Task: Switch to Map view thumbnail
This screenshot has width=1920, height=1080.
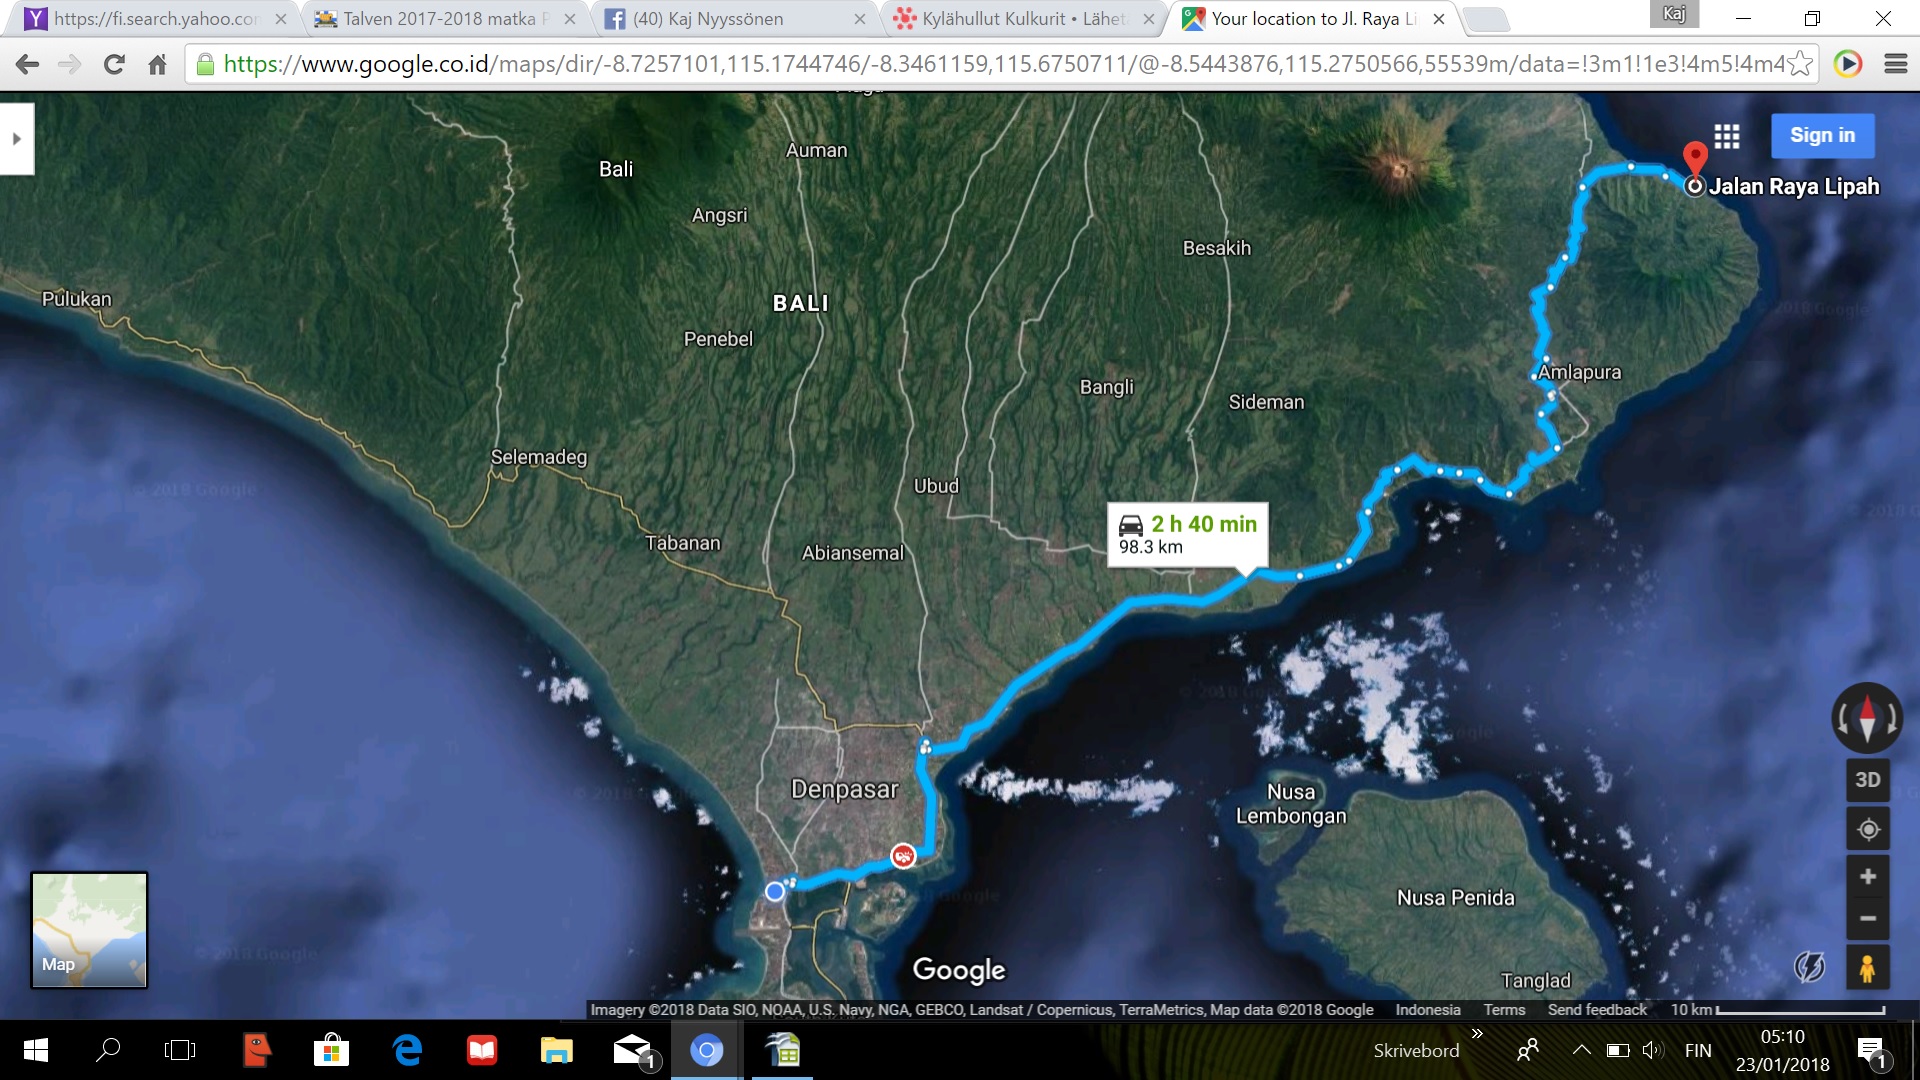Action: 89,930
